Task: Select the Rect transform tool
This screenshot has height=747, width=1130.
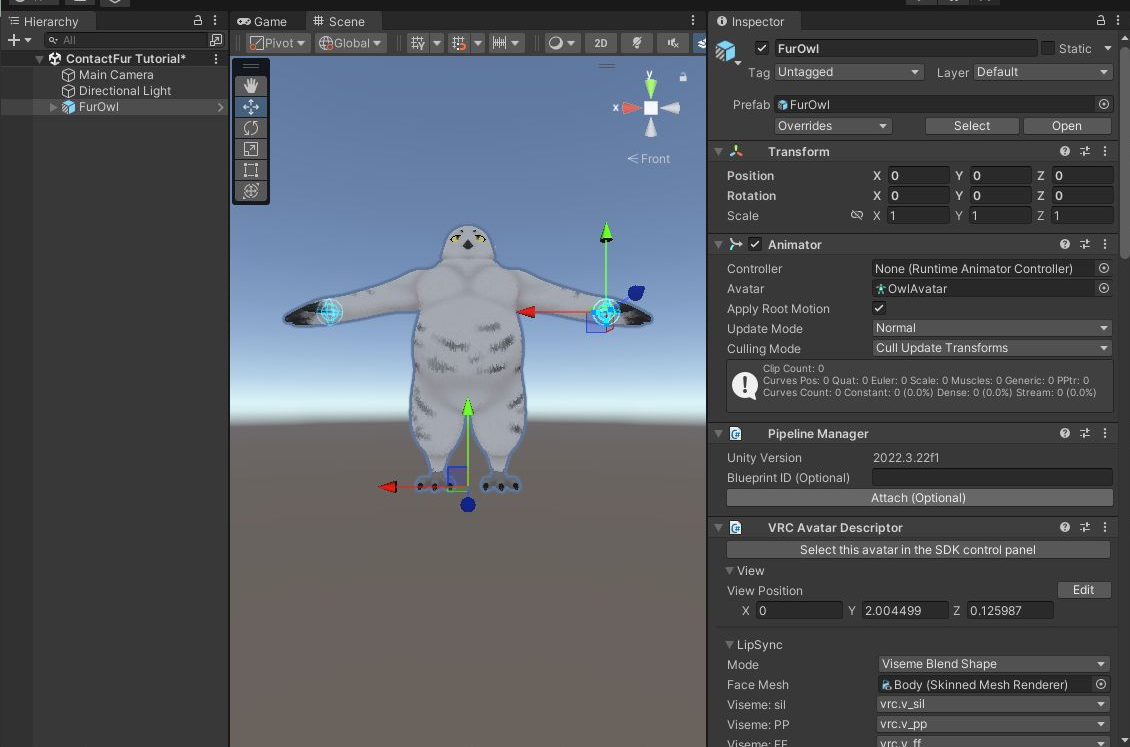Action: pyautogui.click(x=251, y=170)
